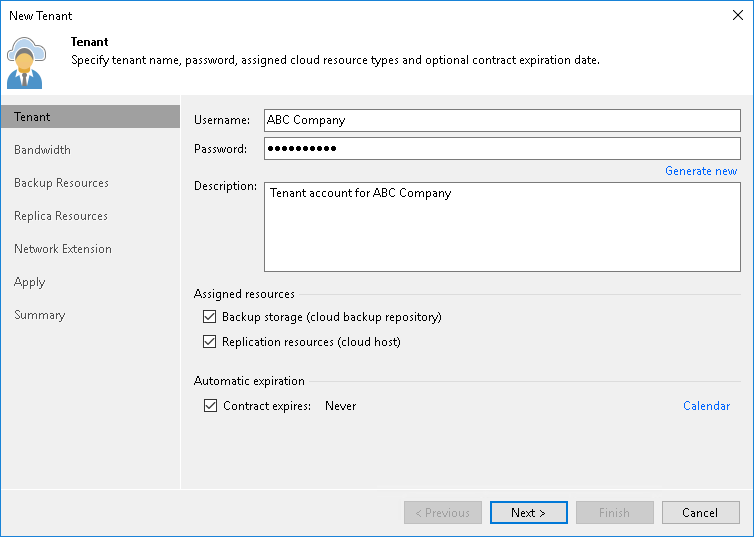Click the bold 'Tenant' header title
754x537 pixels.
point(89,42)
